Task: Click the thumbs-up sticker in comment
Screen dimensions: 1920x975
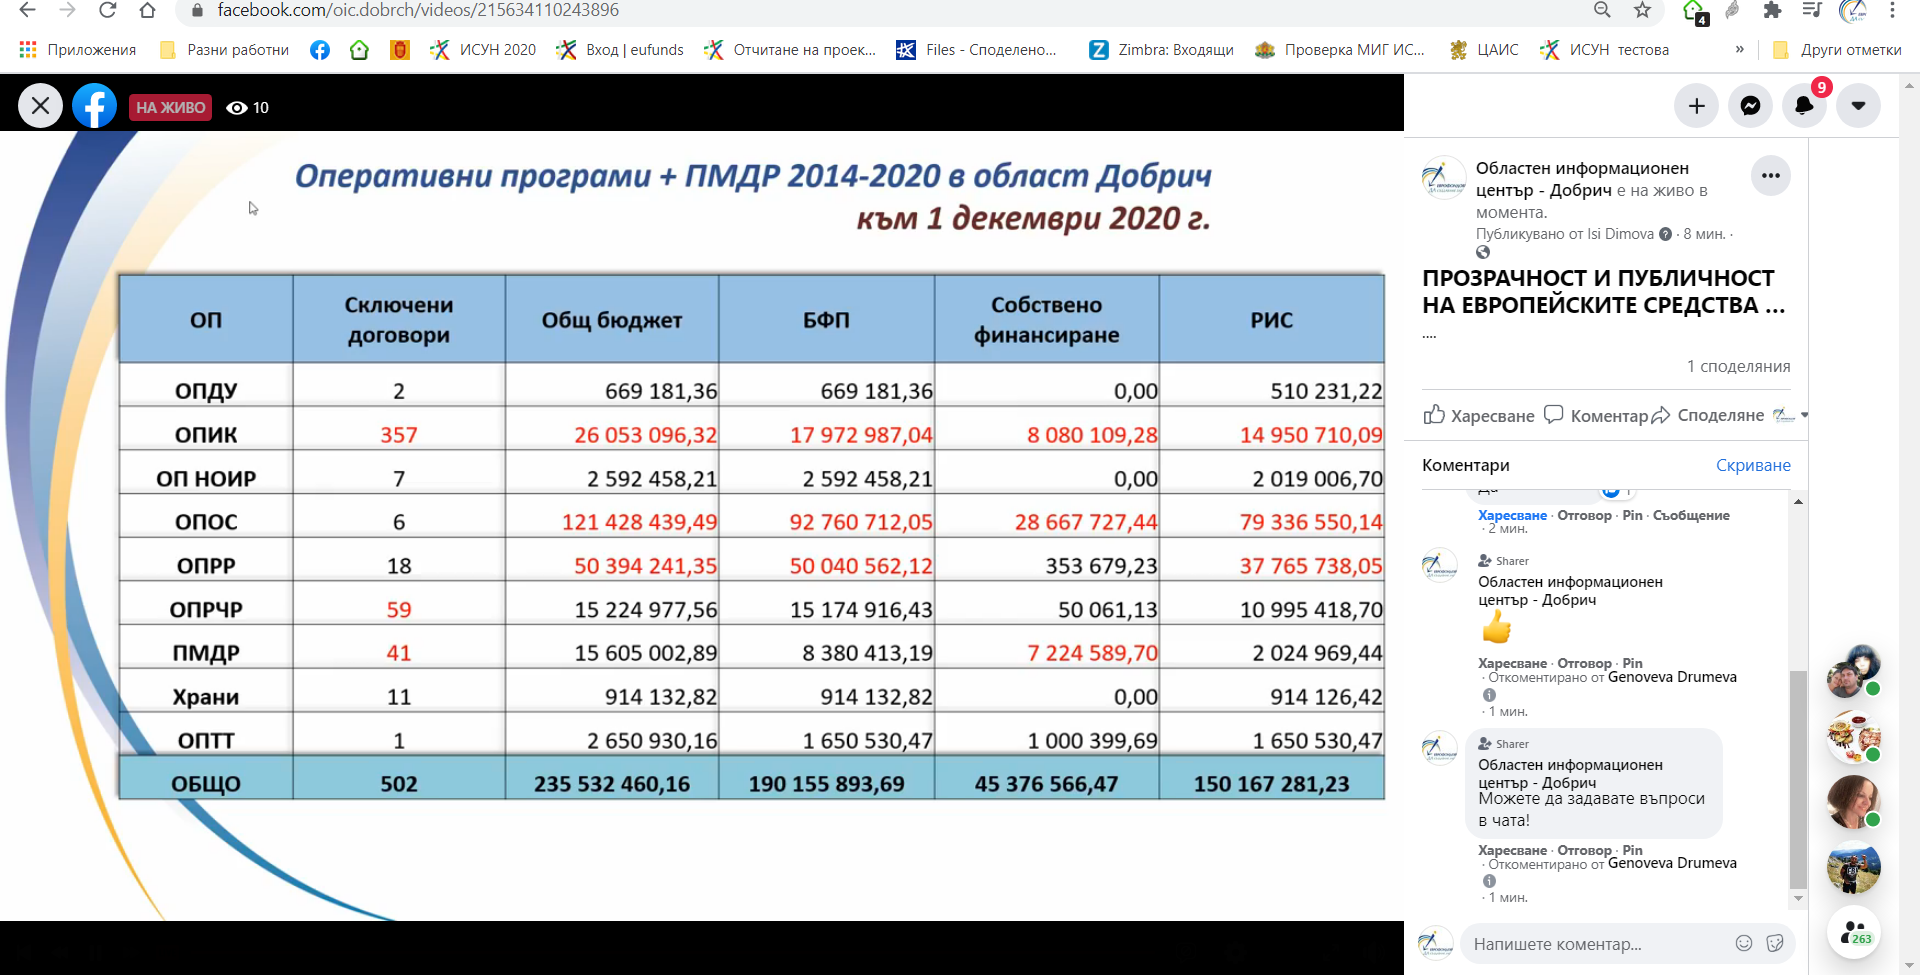Action: click(x=1496, y=627)
